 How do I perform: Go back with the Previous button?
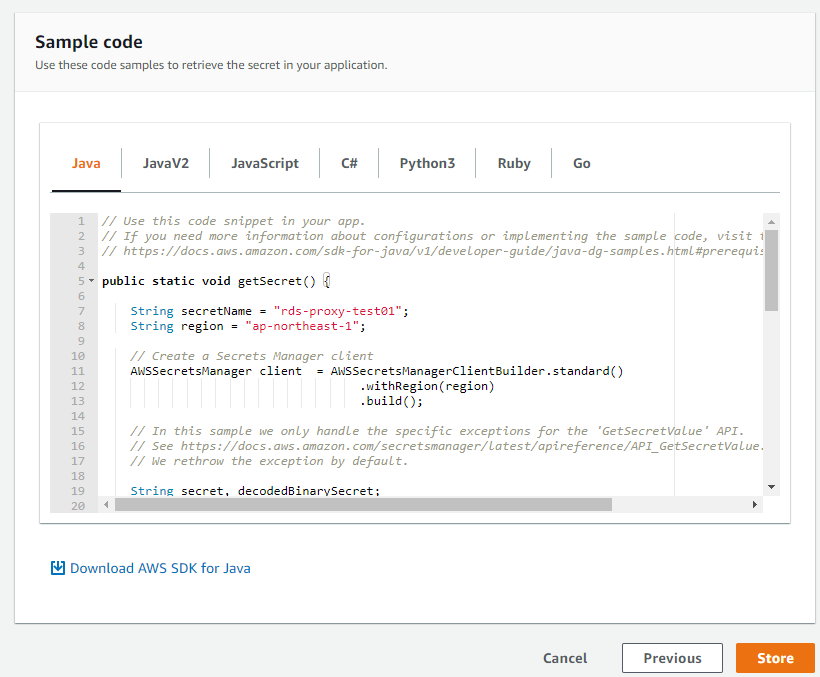pos(672,658)
